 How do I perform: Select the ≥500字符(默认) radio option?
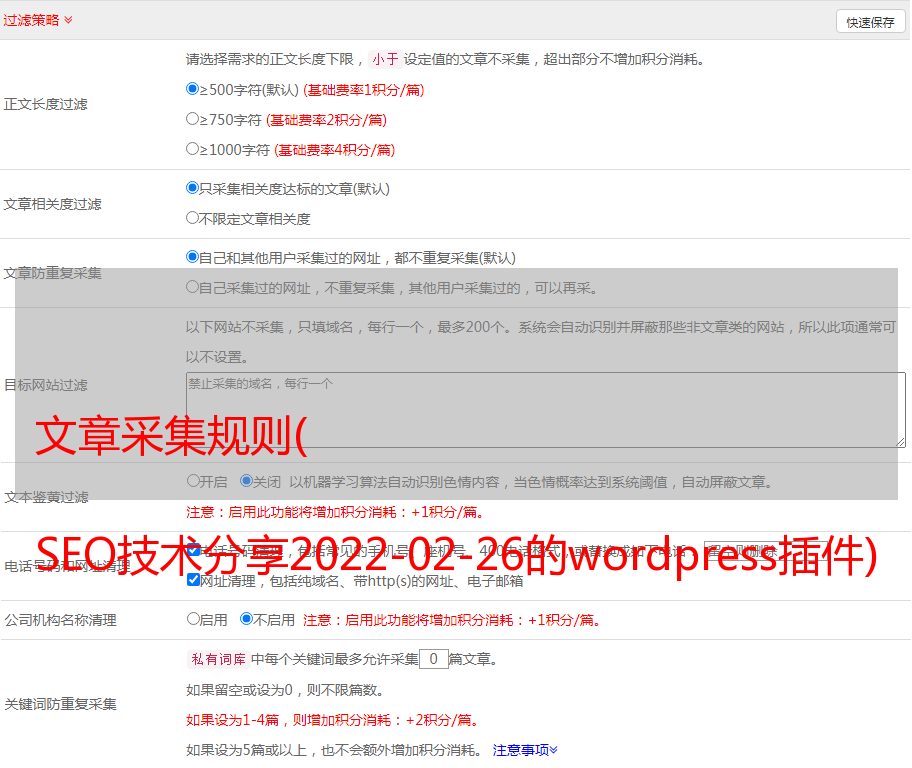pos(192,88)
